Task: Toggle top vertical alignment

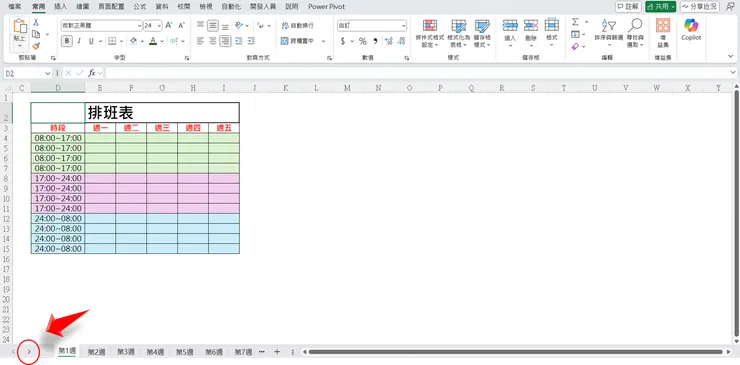Action: (200, 25)
